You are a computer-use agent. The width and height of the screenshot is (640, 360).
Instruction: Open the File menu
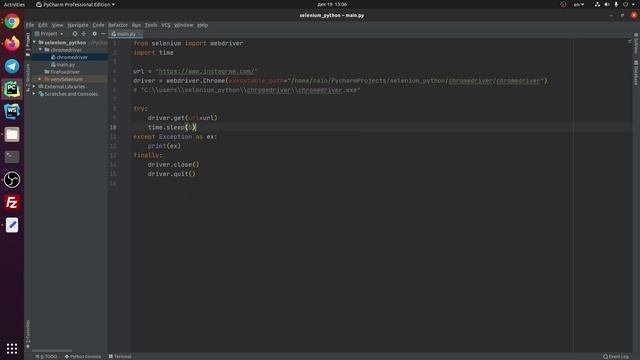click(30, 25)
